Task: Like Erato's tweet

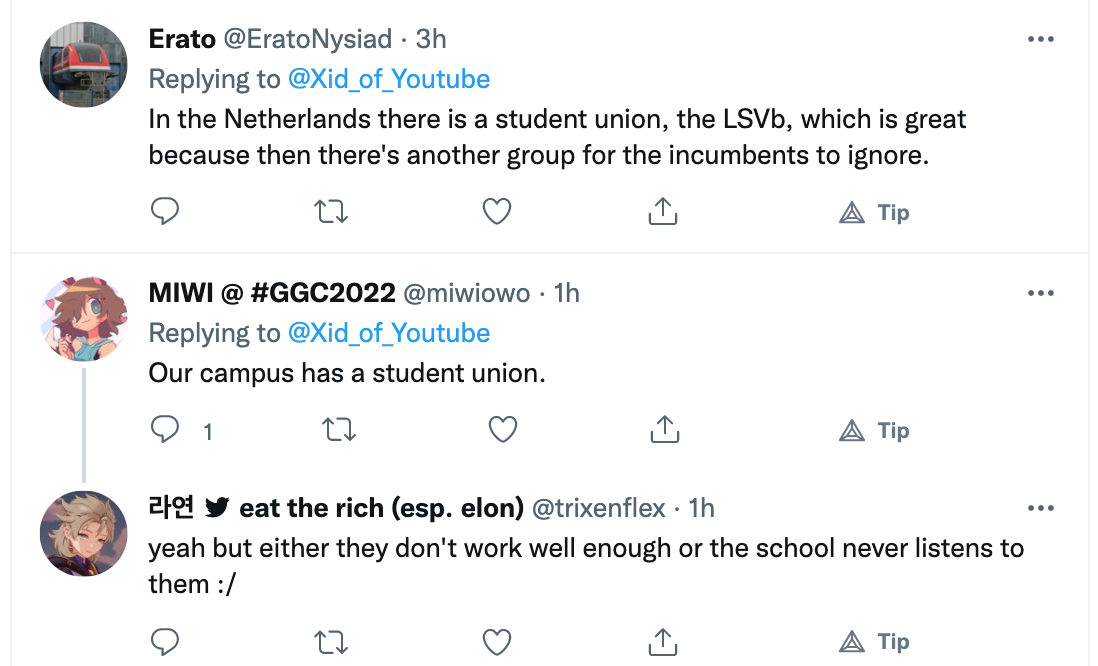Action: 497,211
